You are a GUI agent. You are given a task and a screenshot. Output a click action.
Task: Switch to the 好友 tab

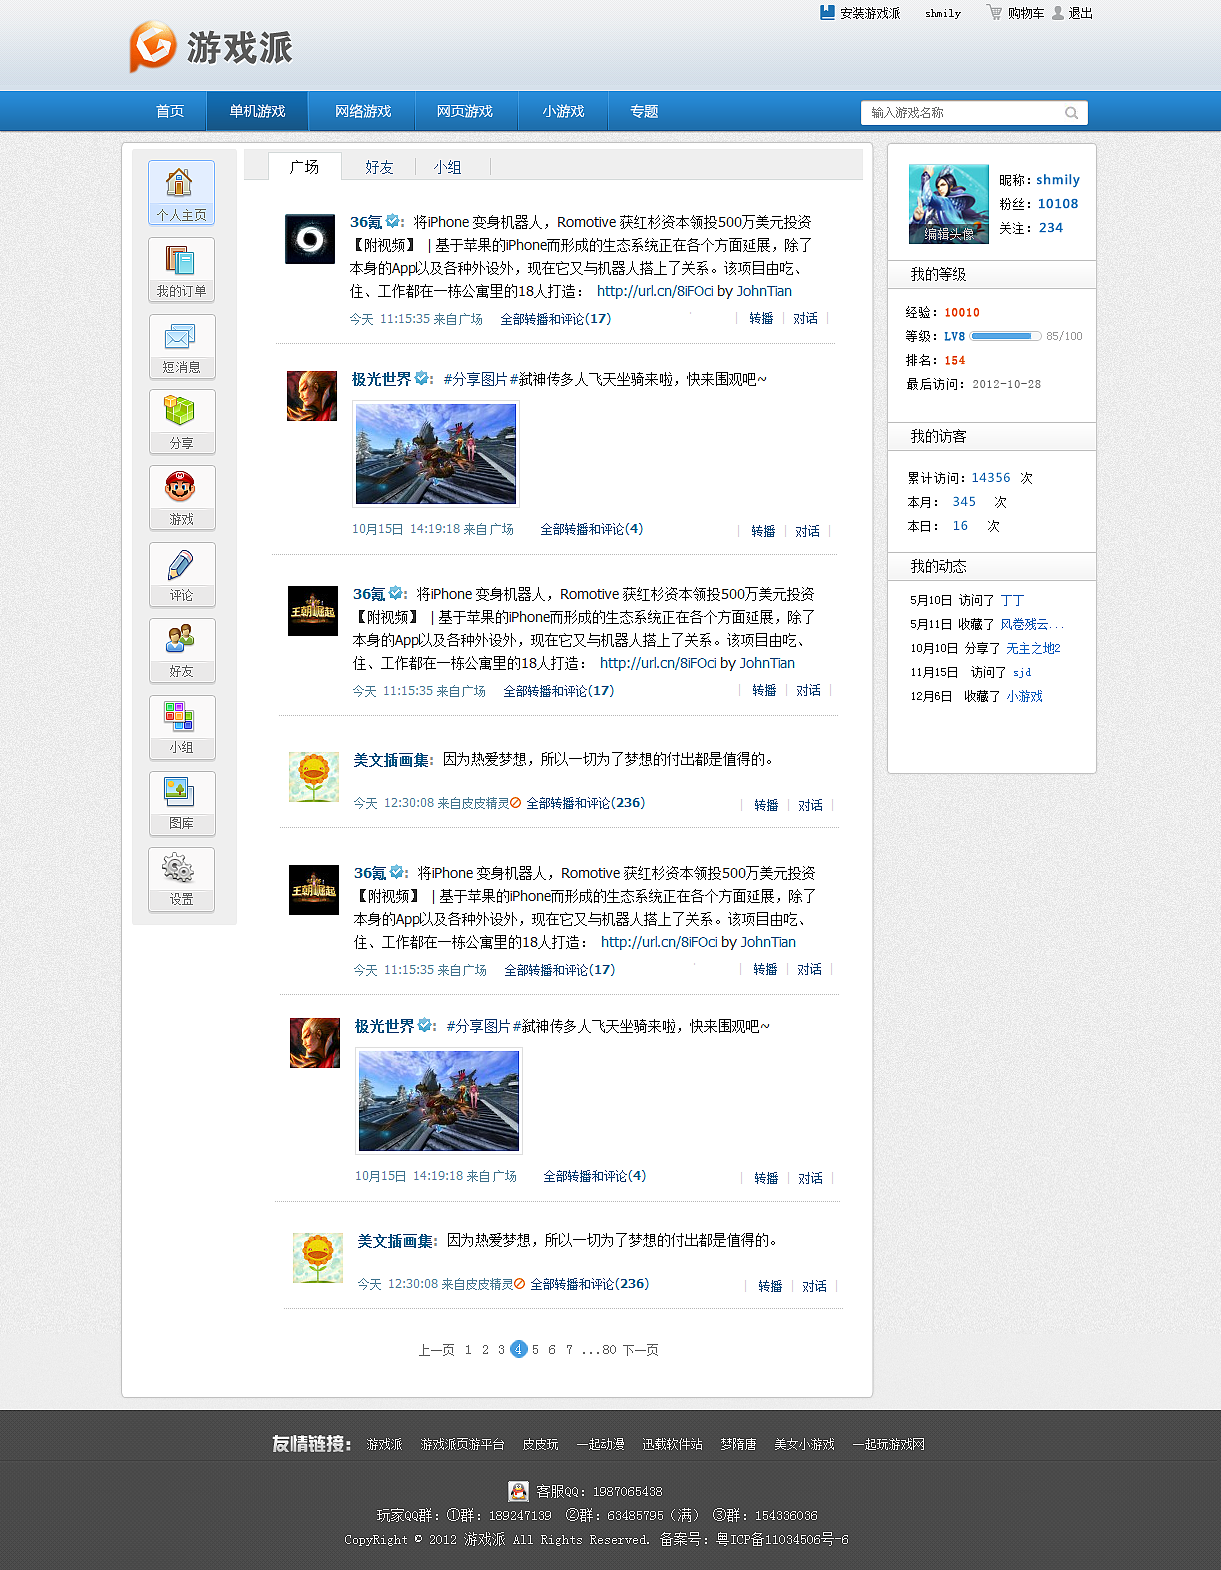(379, 167)
